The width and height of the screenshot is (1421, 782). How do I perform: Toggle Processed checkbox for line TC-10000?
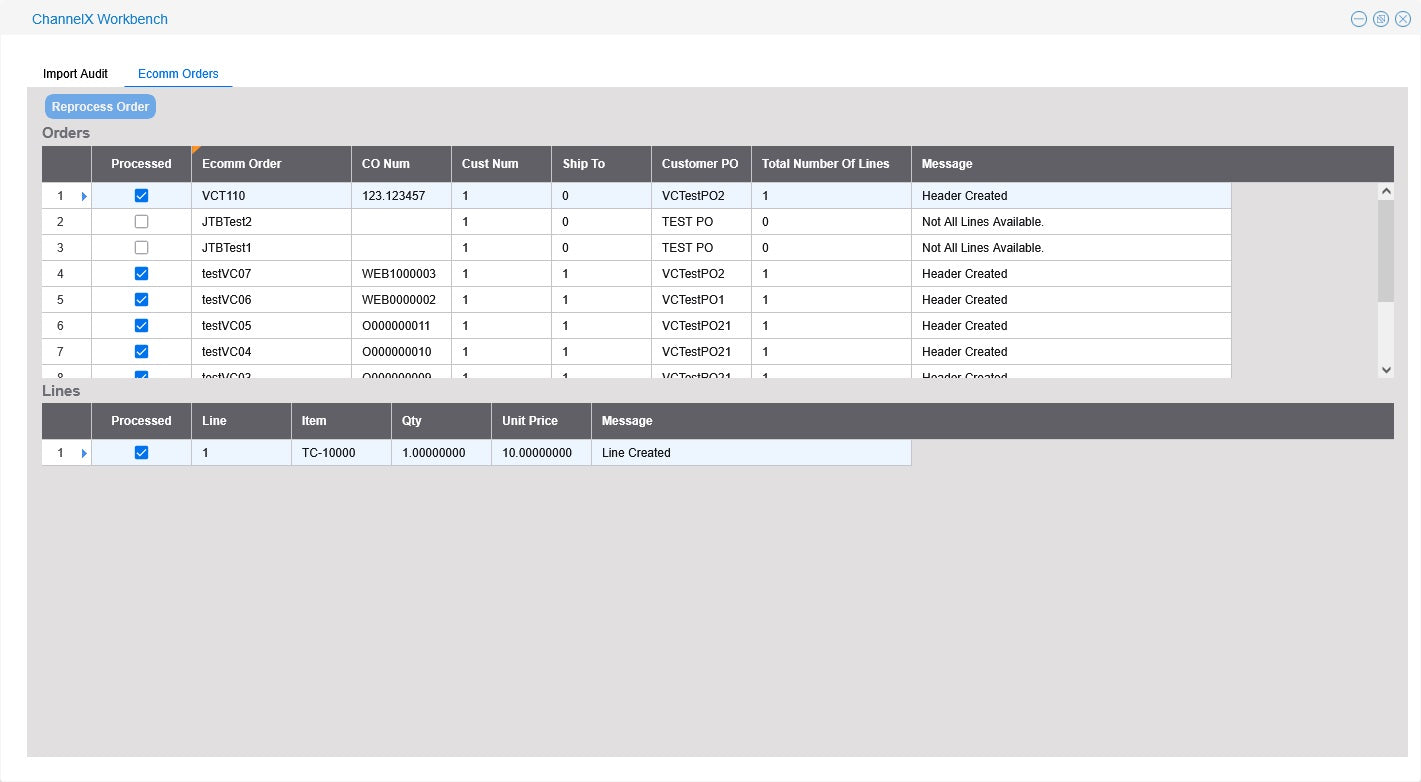(141, 453)
